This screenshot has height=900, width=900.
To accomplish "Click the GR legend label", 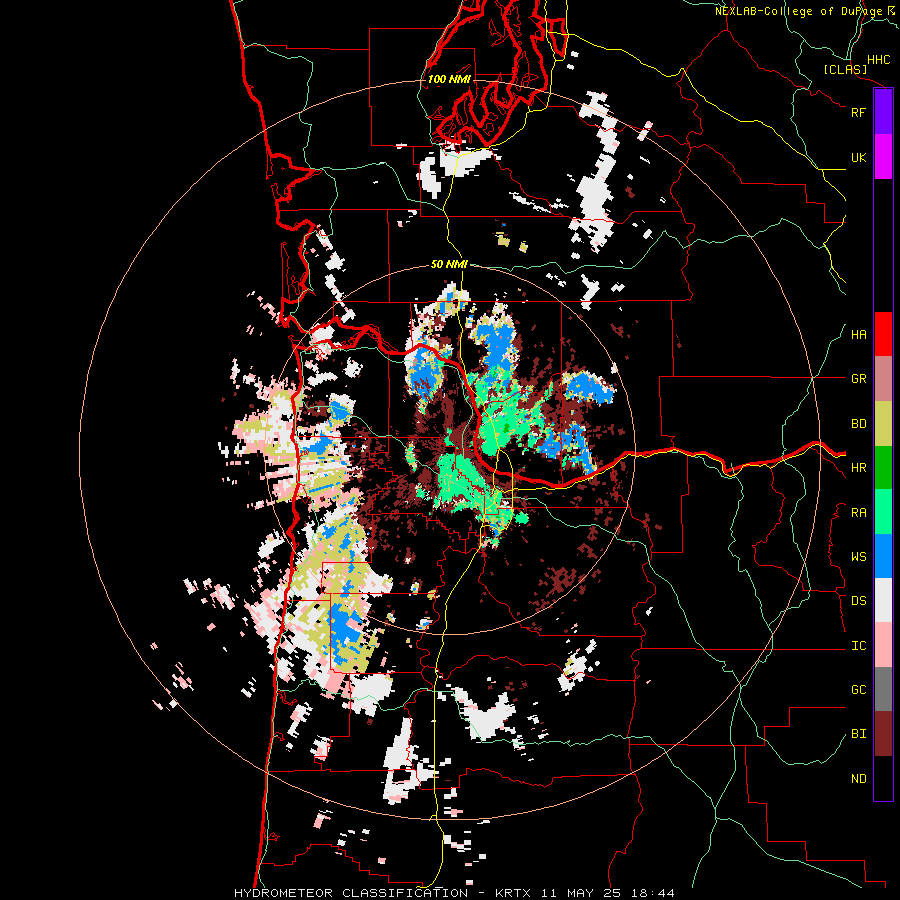I will 858,379.
